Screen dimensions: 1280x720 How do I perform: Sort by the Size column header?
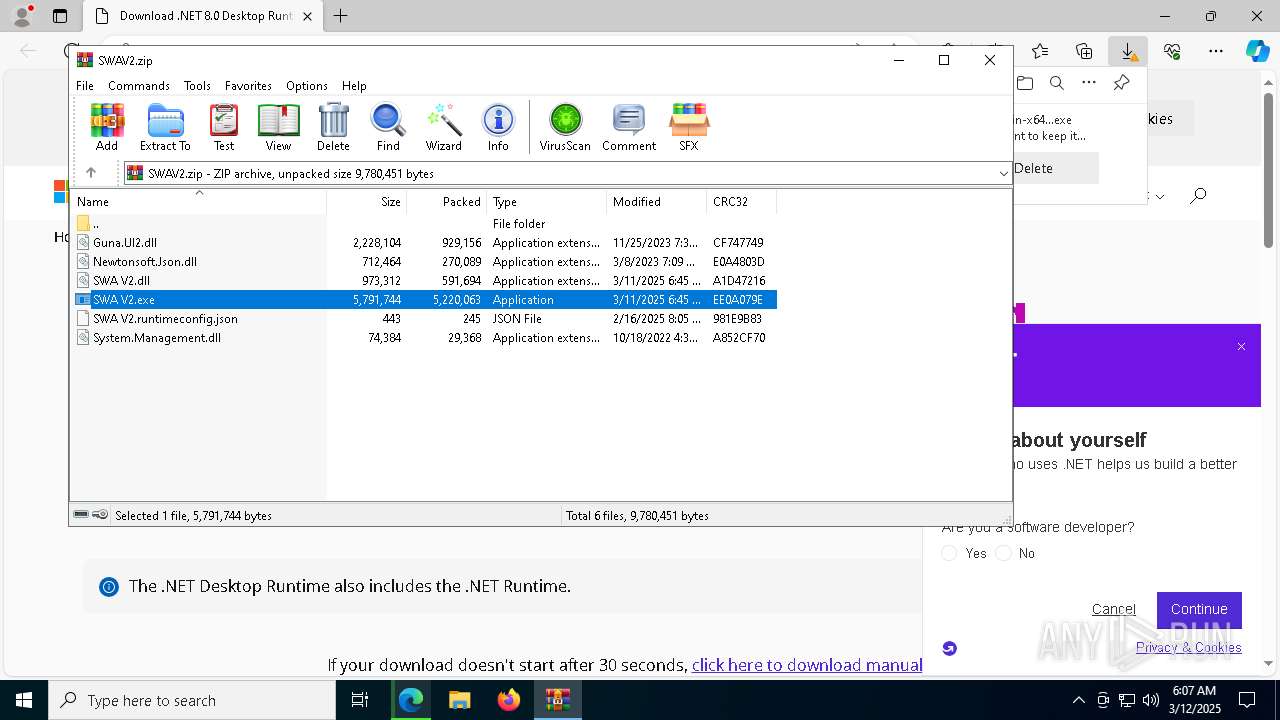367,202
